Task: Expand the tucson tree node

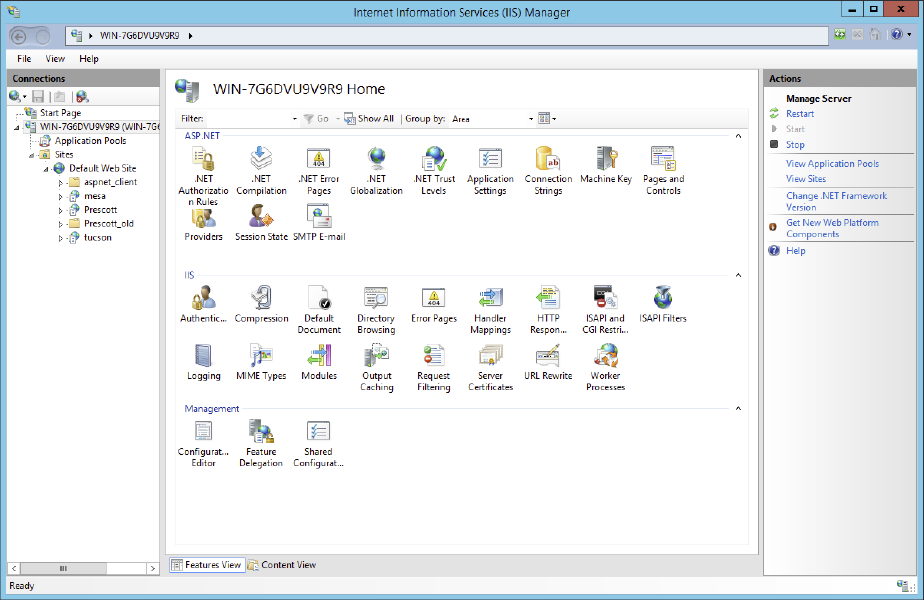Action: (60, 238)
